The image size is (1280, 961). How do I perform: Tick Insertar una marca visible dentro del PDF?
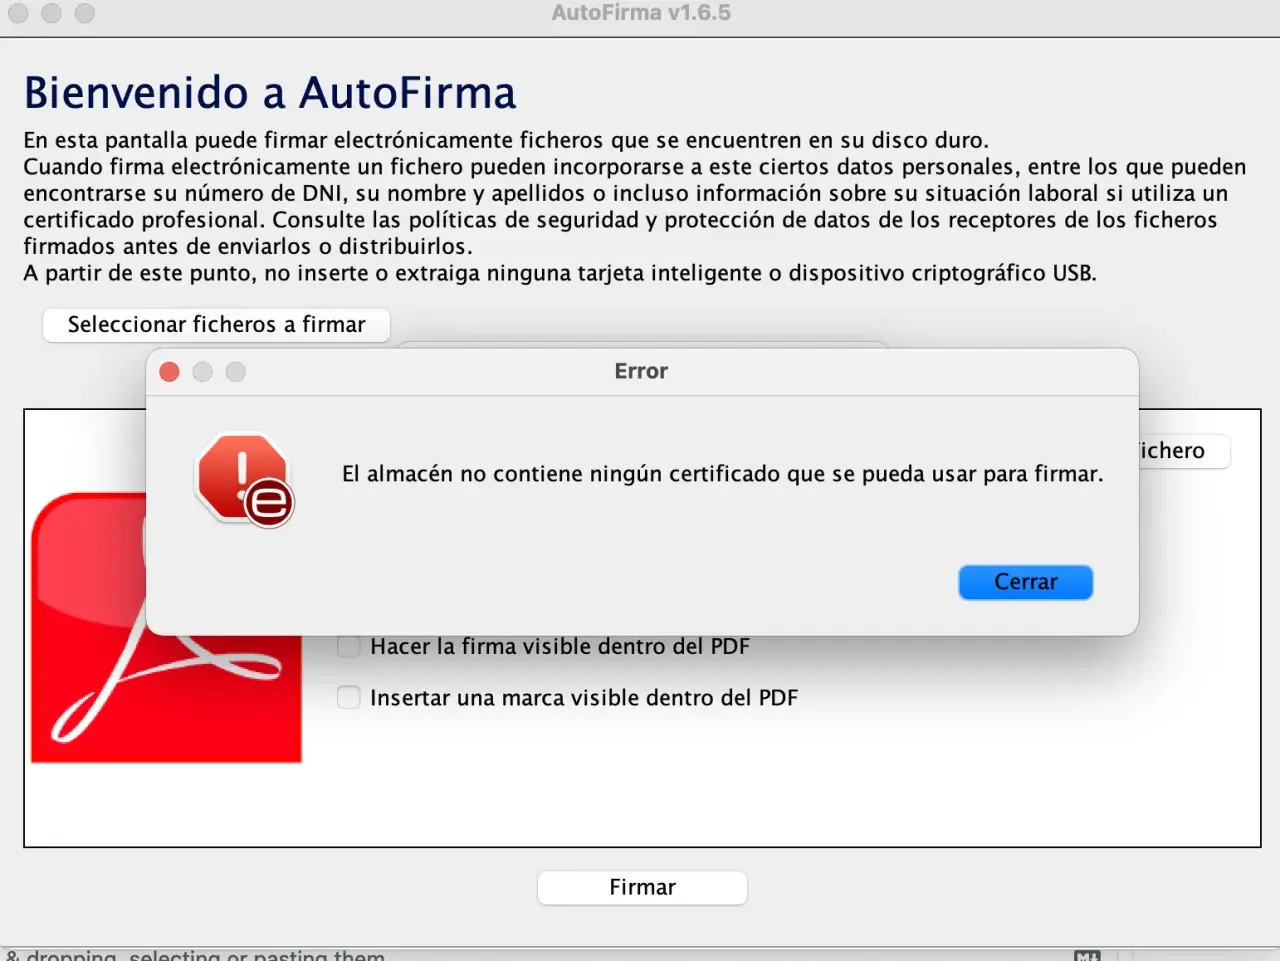[348, 697]
